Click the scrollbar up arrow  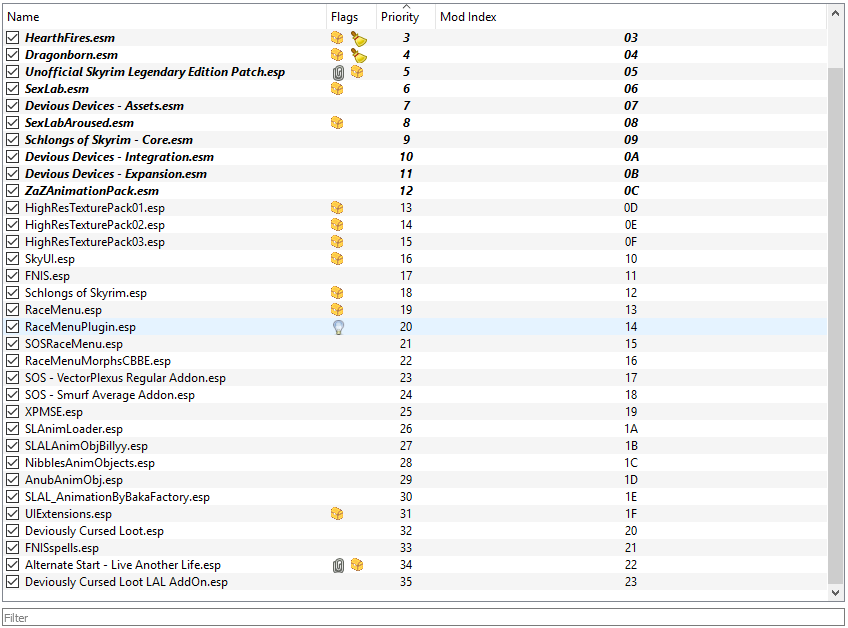click(836, 14)
